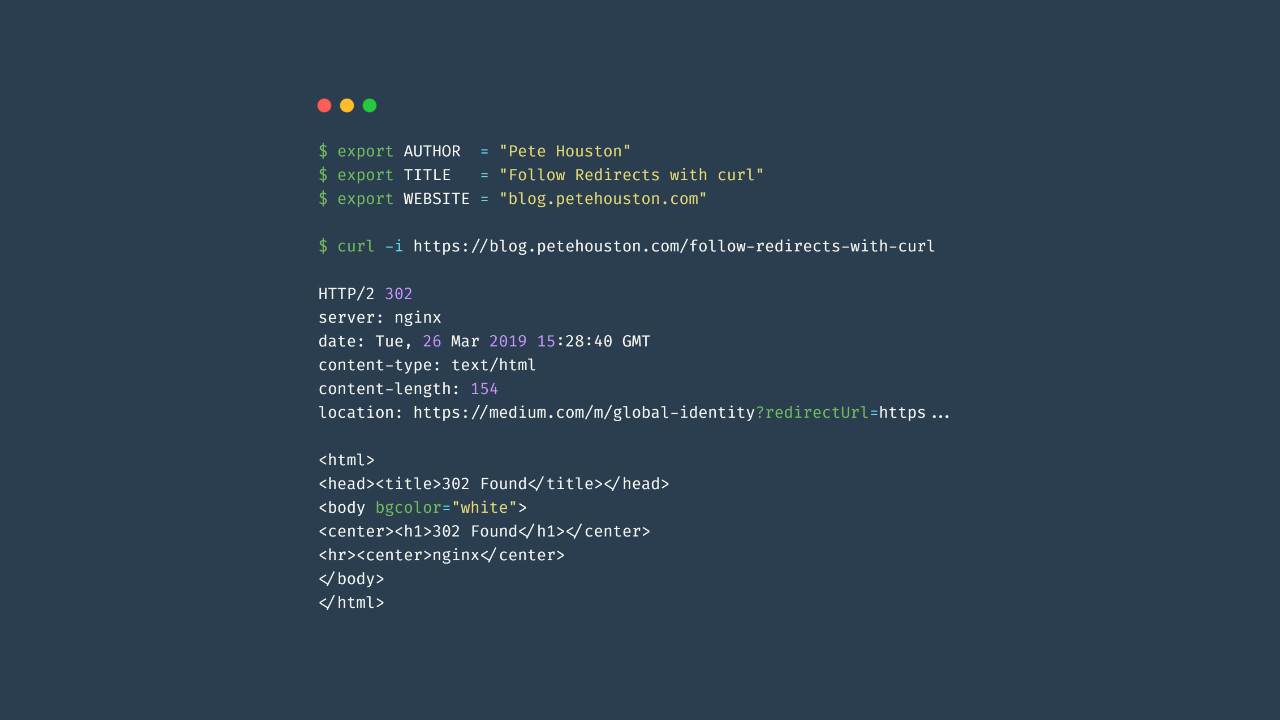Click the blog.petehouston.com curl URL
Viewport: 1280px width, 720px height.
pos(674,246)
